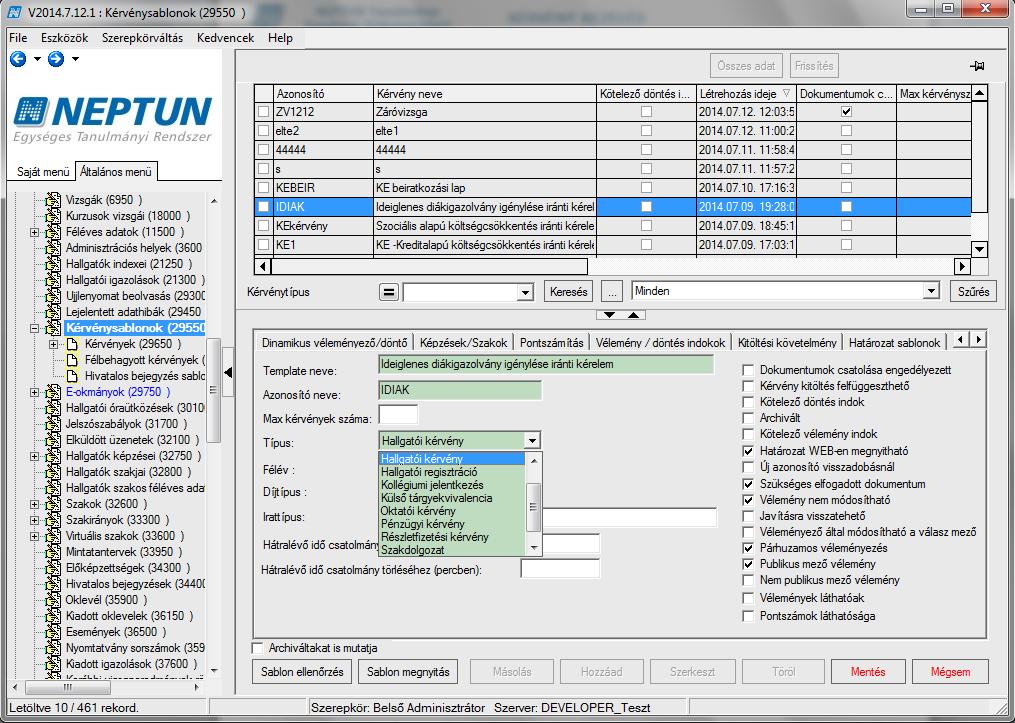Click the blue forward navigation arrow
Viewport: 1015px width, 723px height.
(56, 60)
